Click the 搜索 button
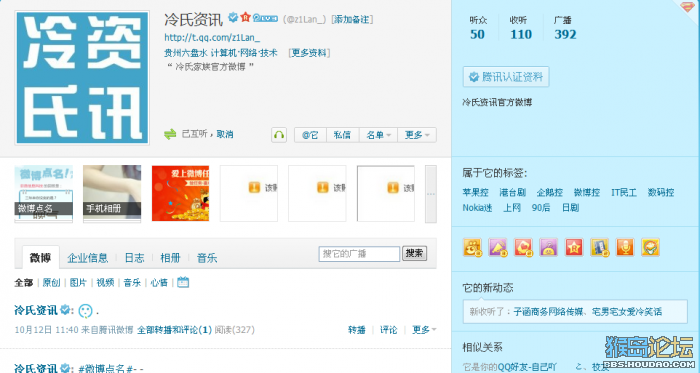Screen dimensions: 700x373 click(414, 253)
